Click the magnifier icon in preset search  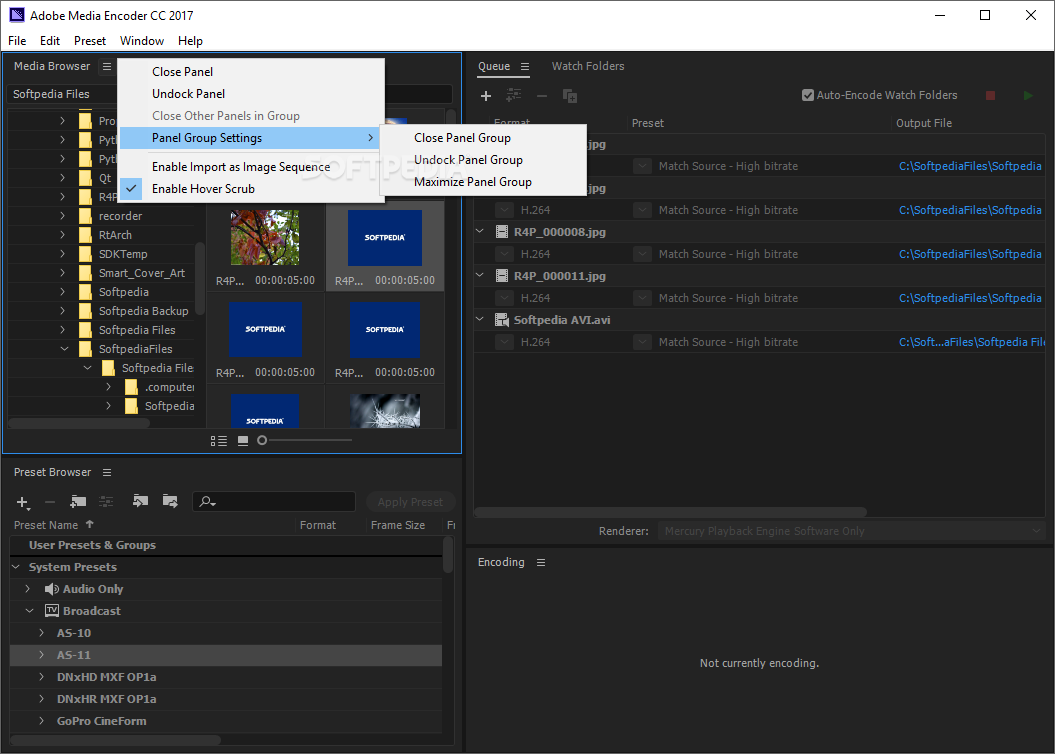coord(207,502)
